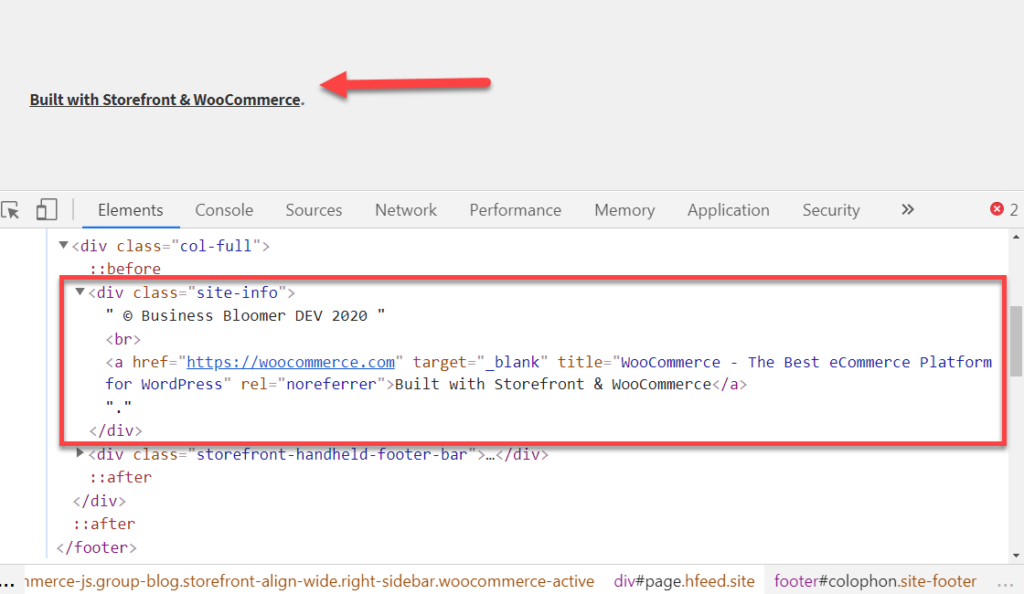This screenshot has width=1024, height=594.
Task: Select the Business Bloomer DEV 2020 text node
Action: [245, 316]
